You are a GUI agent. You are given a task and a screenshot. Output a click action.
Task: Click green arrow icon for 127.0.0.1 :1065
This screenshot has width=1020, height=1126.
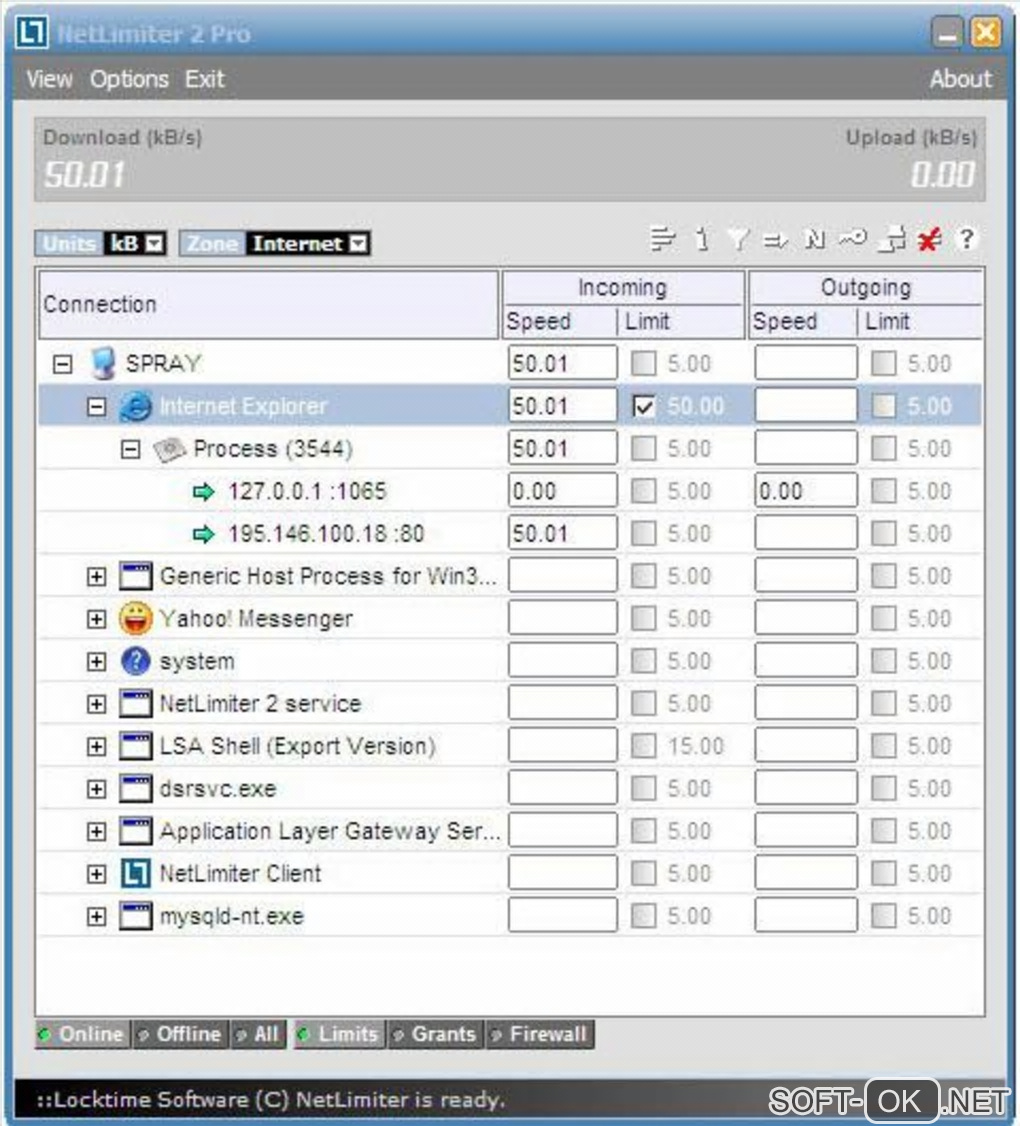[204, 492]
